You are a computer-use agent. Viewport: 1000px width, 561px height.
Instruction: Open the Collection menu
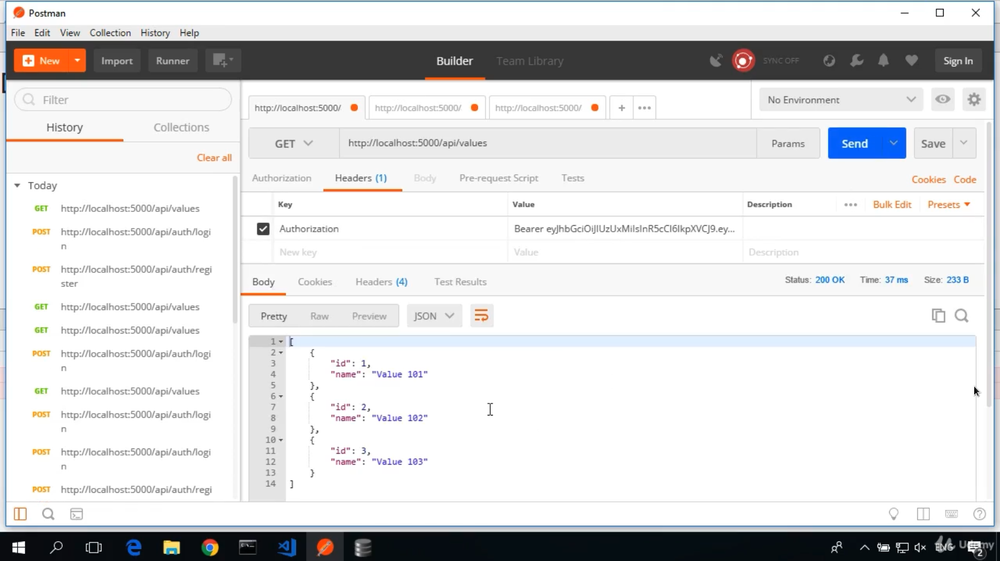pos(110,33)
